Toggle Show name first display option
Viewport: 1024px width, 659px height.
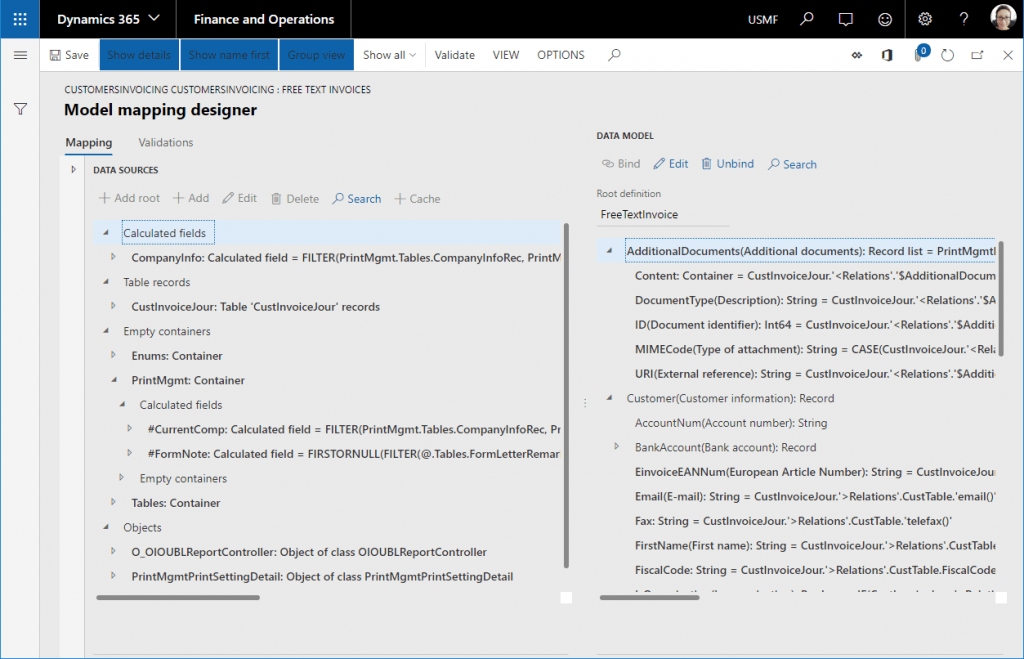point(228,55)
